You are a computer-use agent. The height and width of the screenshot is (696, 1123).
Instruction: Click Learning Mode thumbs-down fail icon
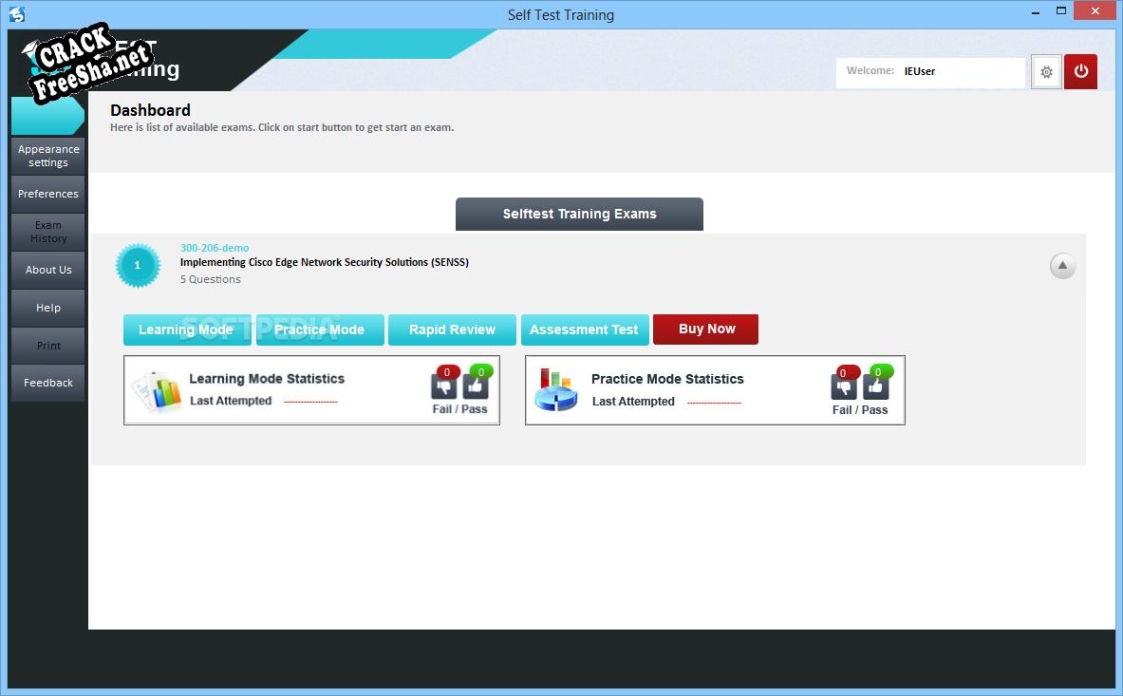click(444, 386)
